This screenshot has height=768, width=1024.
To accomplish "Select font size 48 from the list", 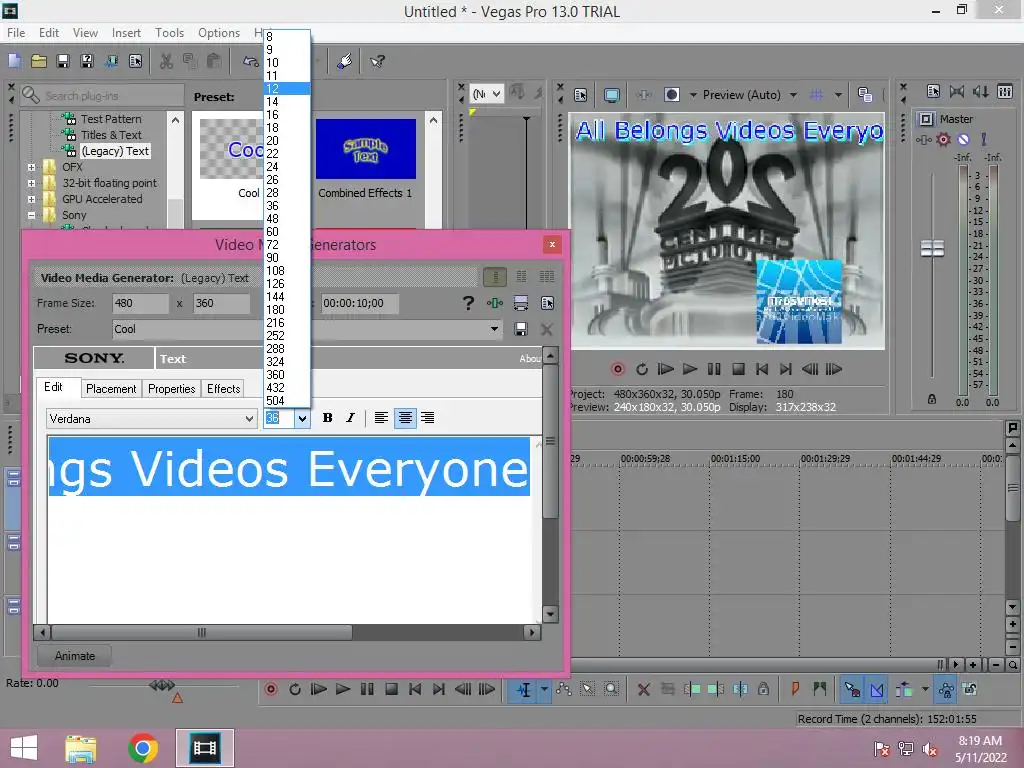I will 287,219.
